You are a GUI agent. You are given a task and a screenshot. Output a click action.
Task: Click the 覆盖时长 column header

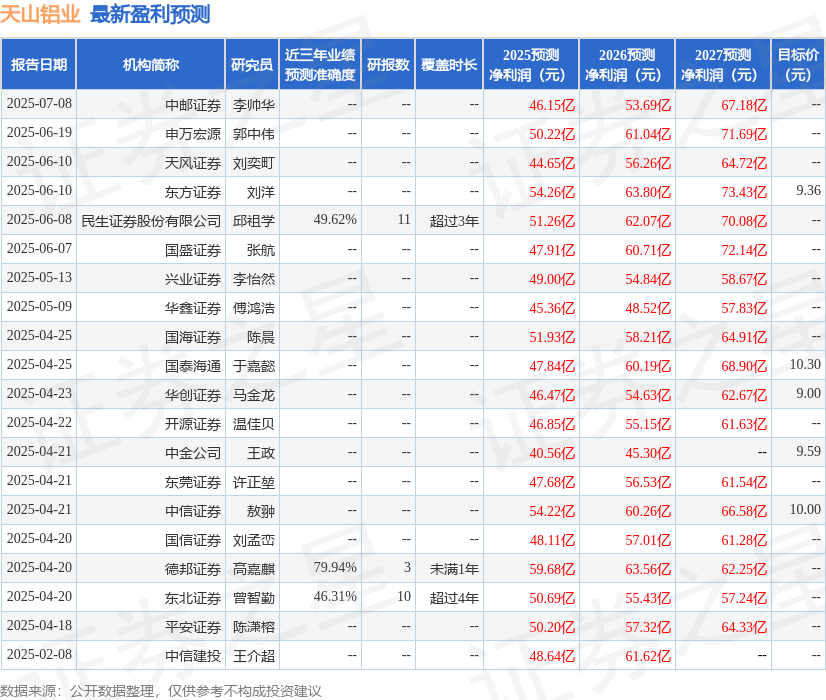451,62
